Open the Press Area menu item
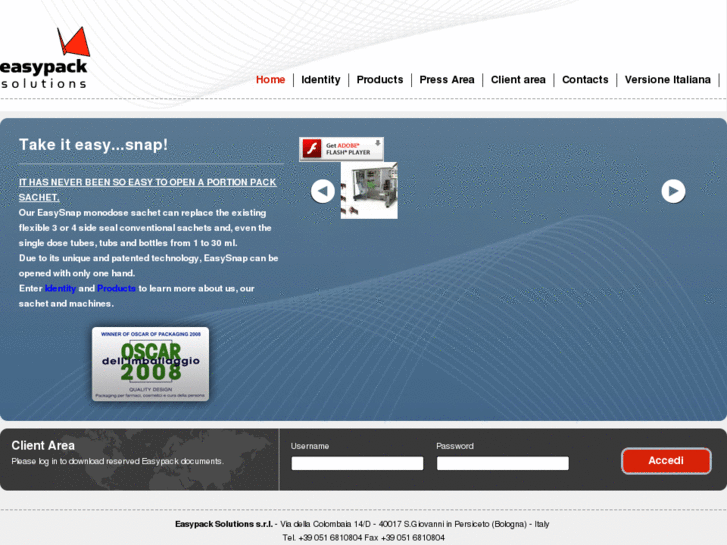The height and width of the screenshot is (545, 727). point(447,80)
